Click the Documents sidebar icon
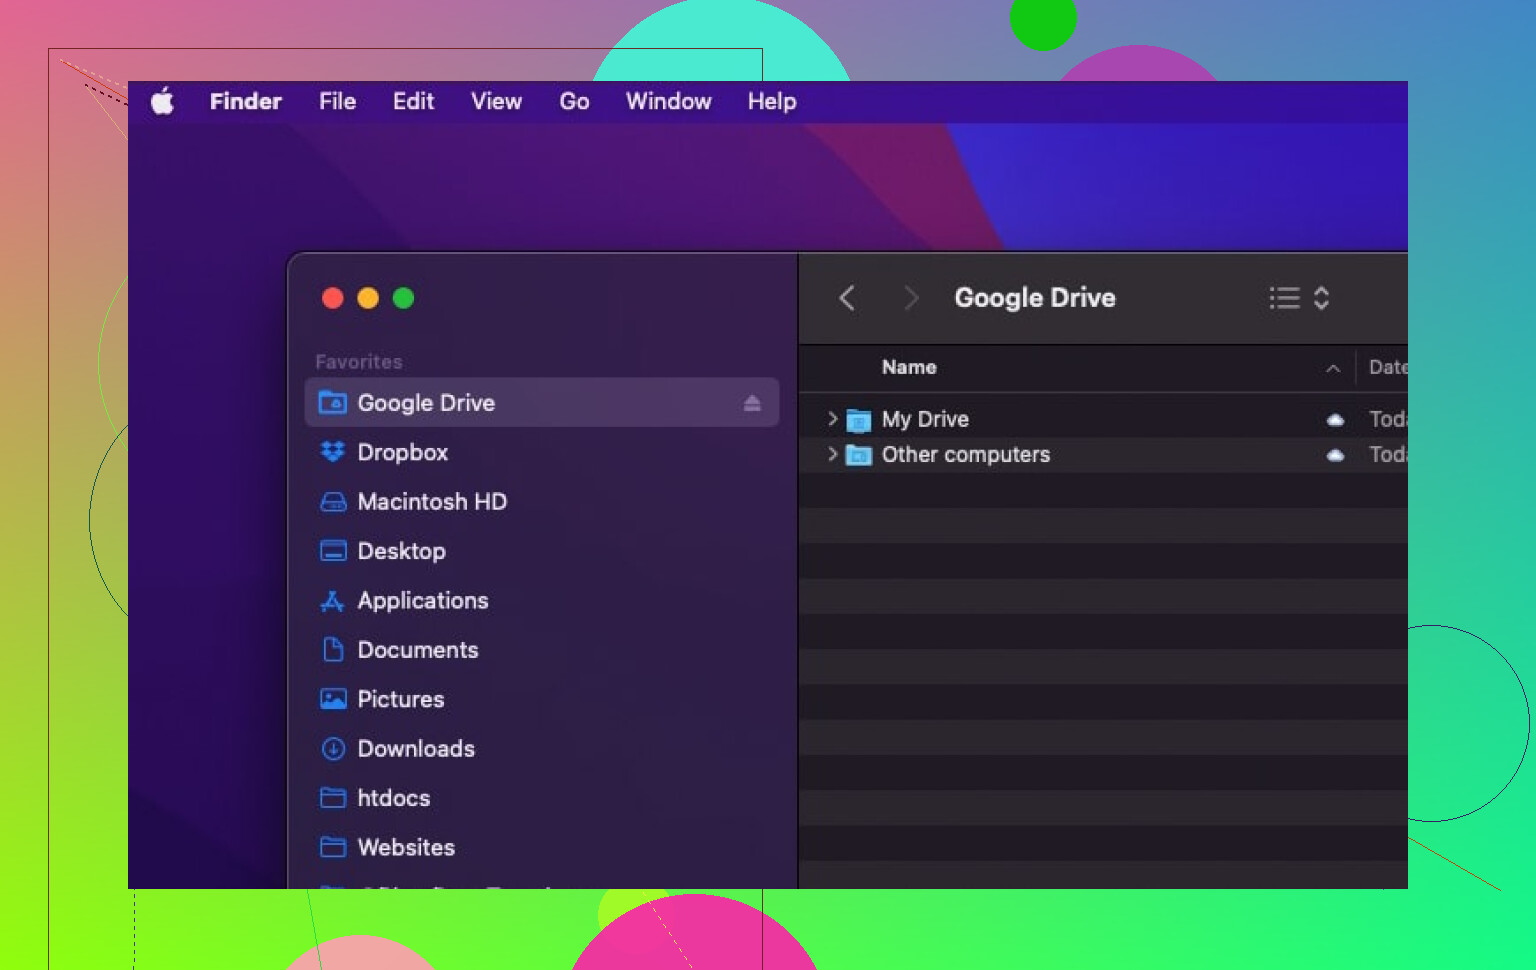 click(x=333, y=650)
